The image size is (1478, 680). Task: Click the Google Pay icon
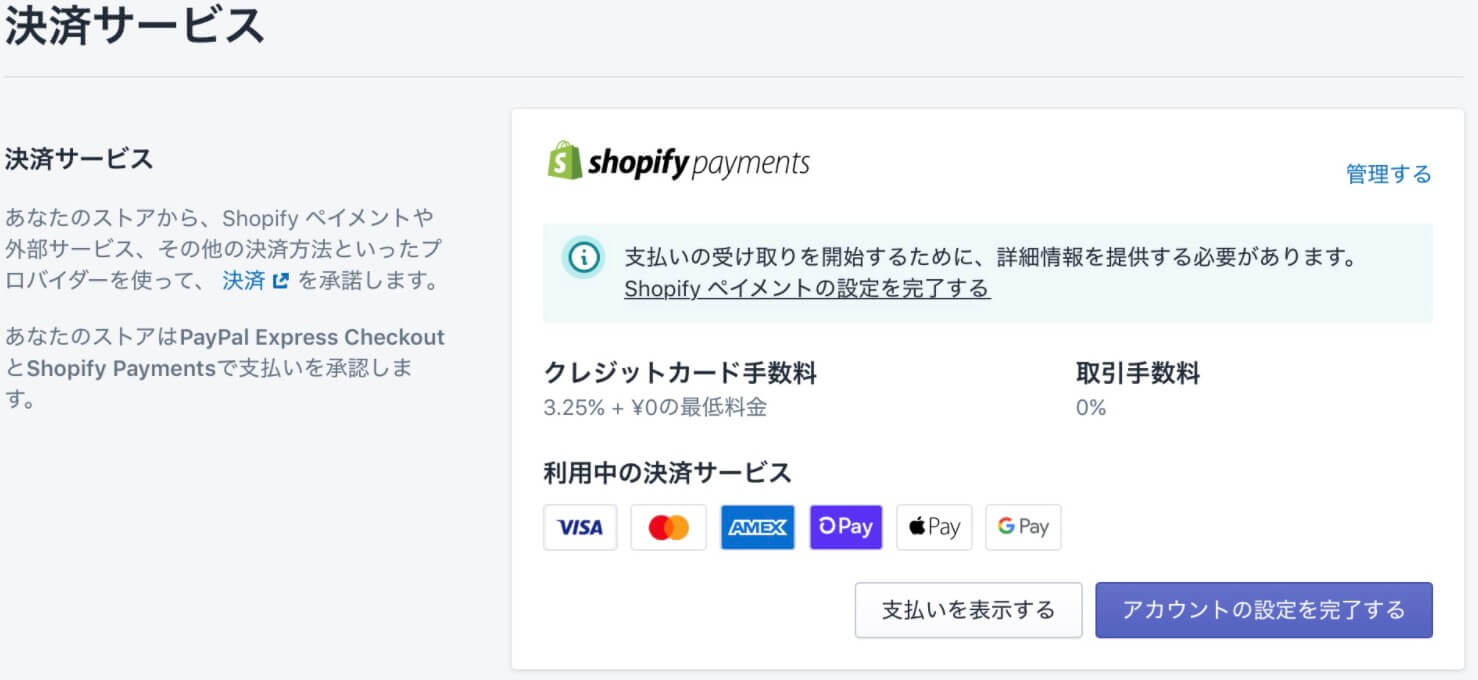[x=1023, y=527]
